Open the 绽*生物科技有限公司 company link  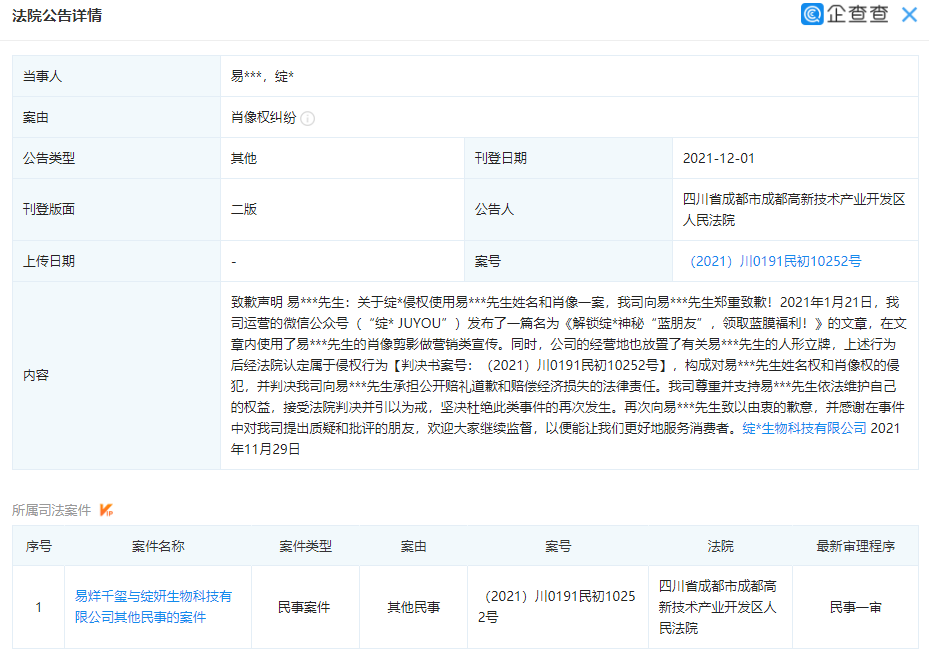[804, 428]
